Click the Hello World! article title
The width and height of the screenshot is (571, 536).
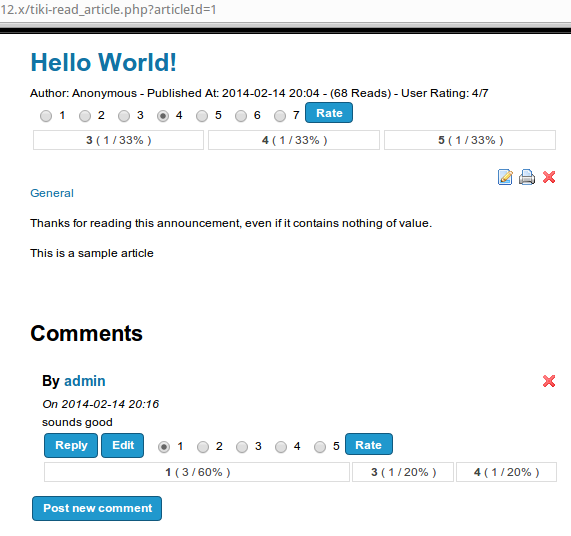point(103,62)
